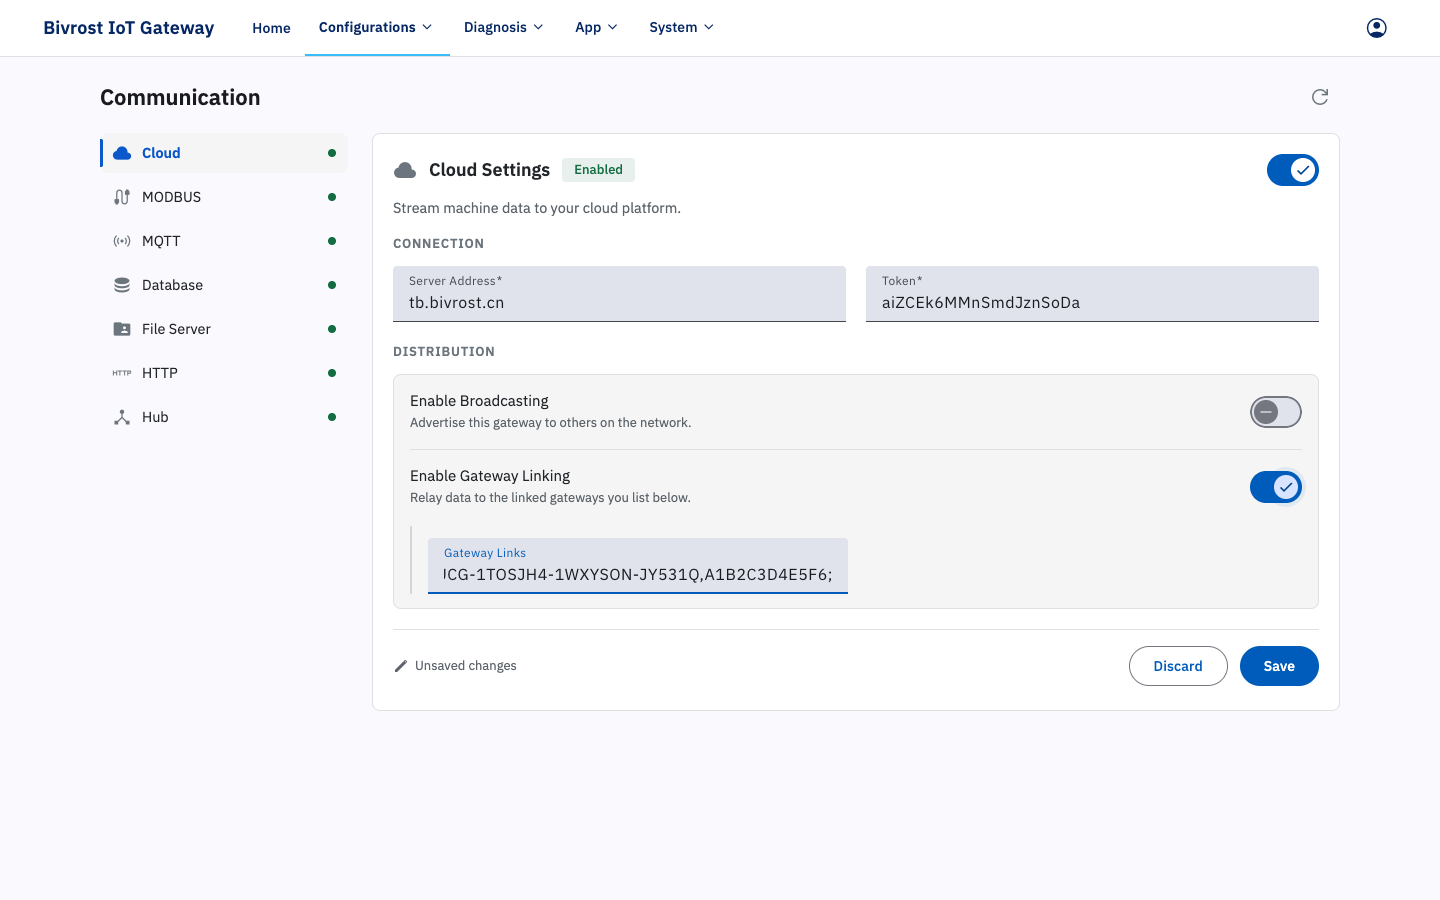Turn on Enable Broadcasting switch
Viewport: 1440px width, 900px height.
[1276, 412]
